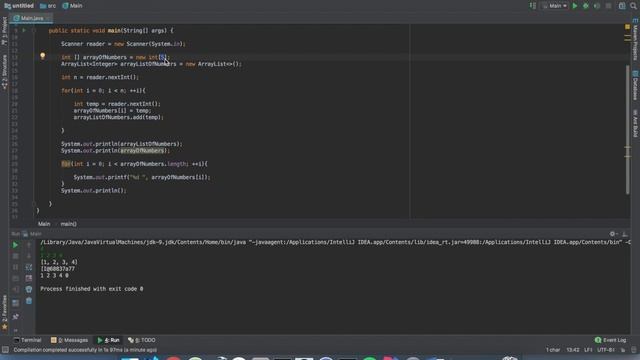Click Main in editor breadcrumbs
The image size is (640, 360).
[x=44, y=224]
